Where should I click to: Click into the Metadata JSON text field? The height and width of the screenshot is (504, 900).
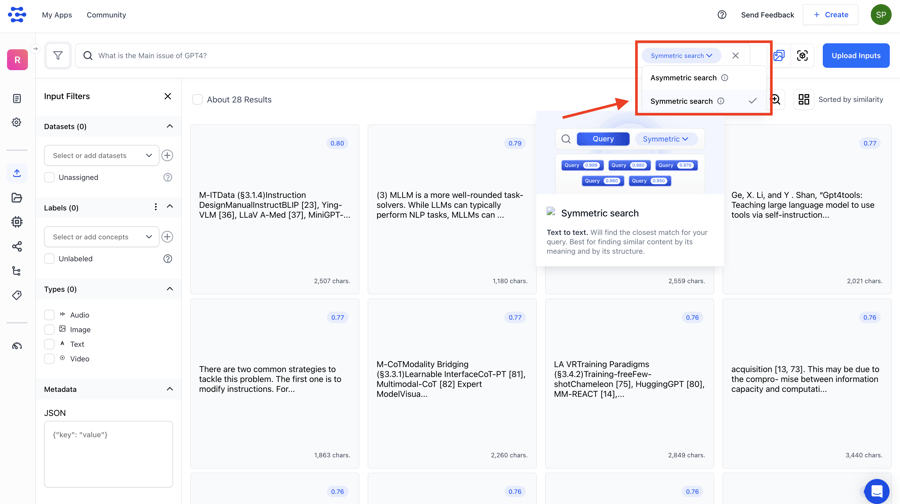click(x=108, y=455)
